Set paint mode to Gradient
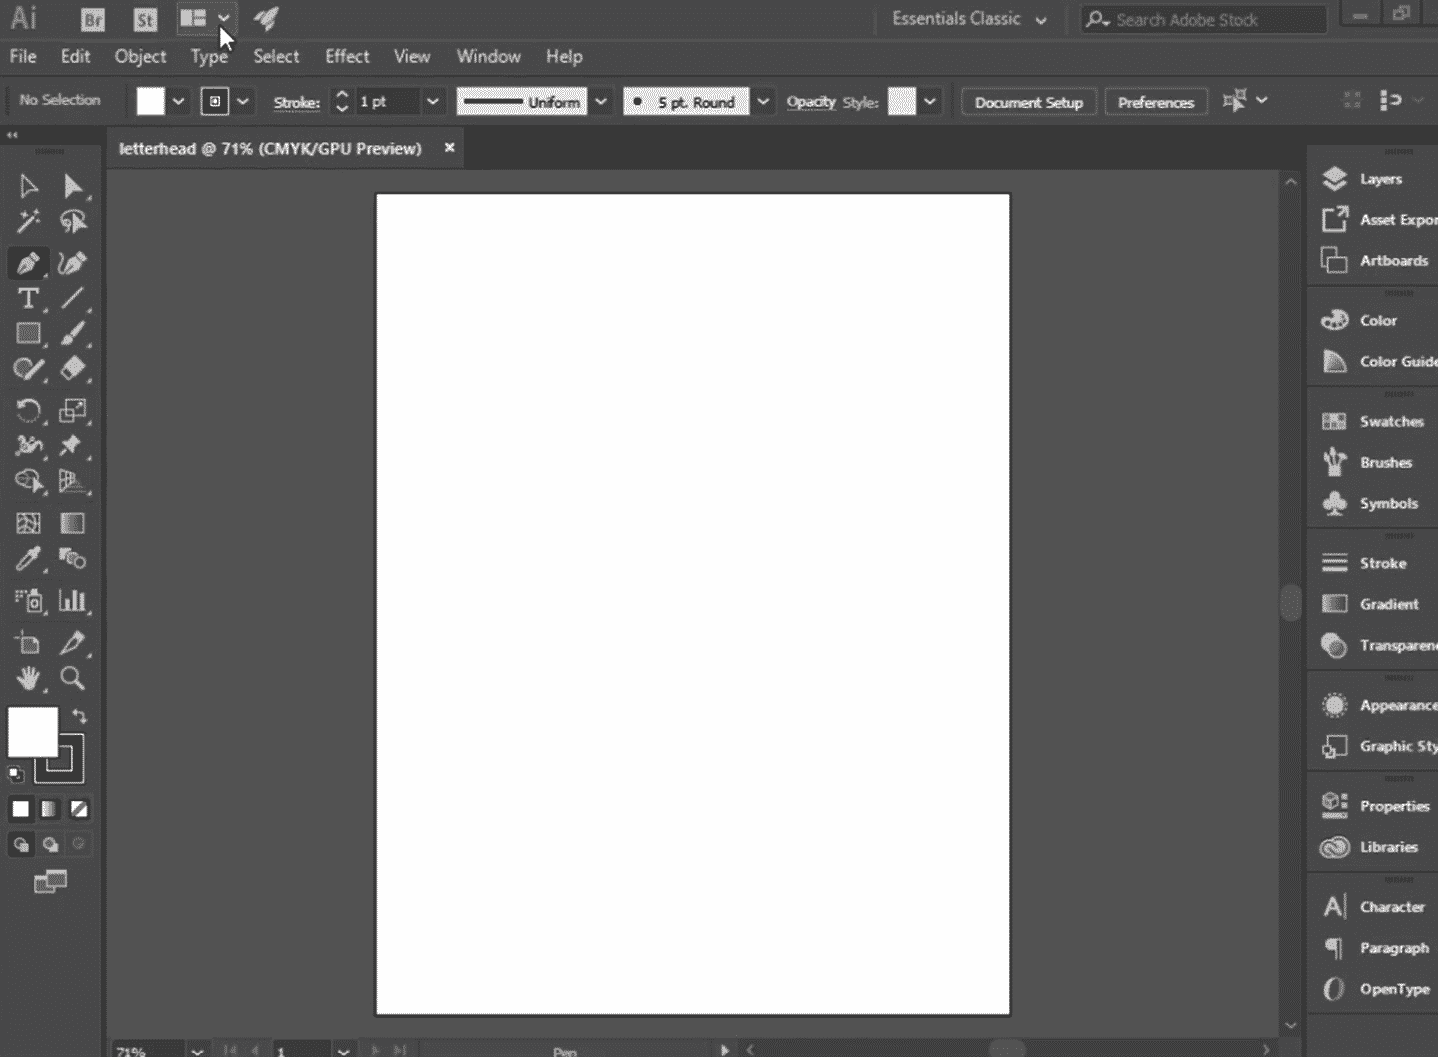1438x1057 pixels. pyautogui.click(x=49, y=809)
